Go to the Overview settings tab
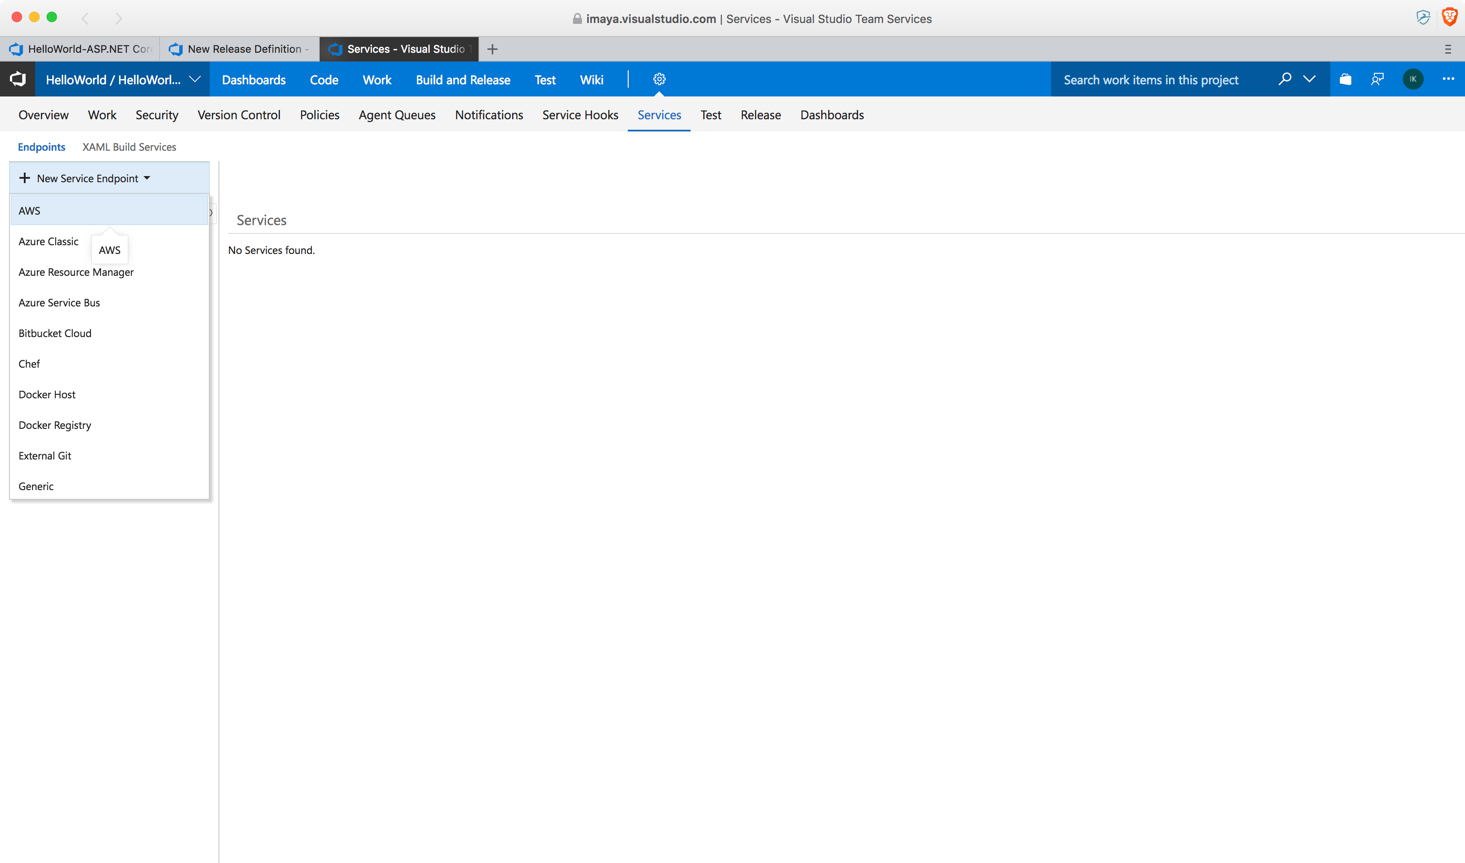This screenshot has width=1465, height=863. [x=44, y=115]
